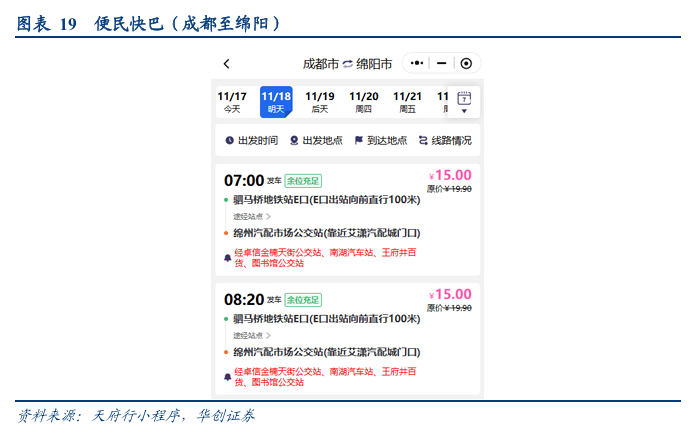Open the 到达地点 arrival location filter
699x433 pixels.
(x=380, y=141)
